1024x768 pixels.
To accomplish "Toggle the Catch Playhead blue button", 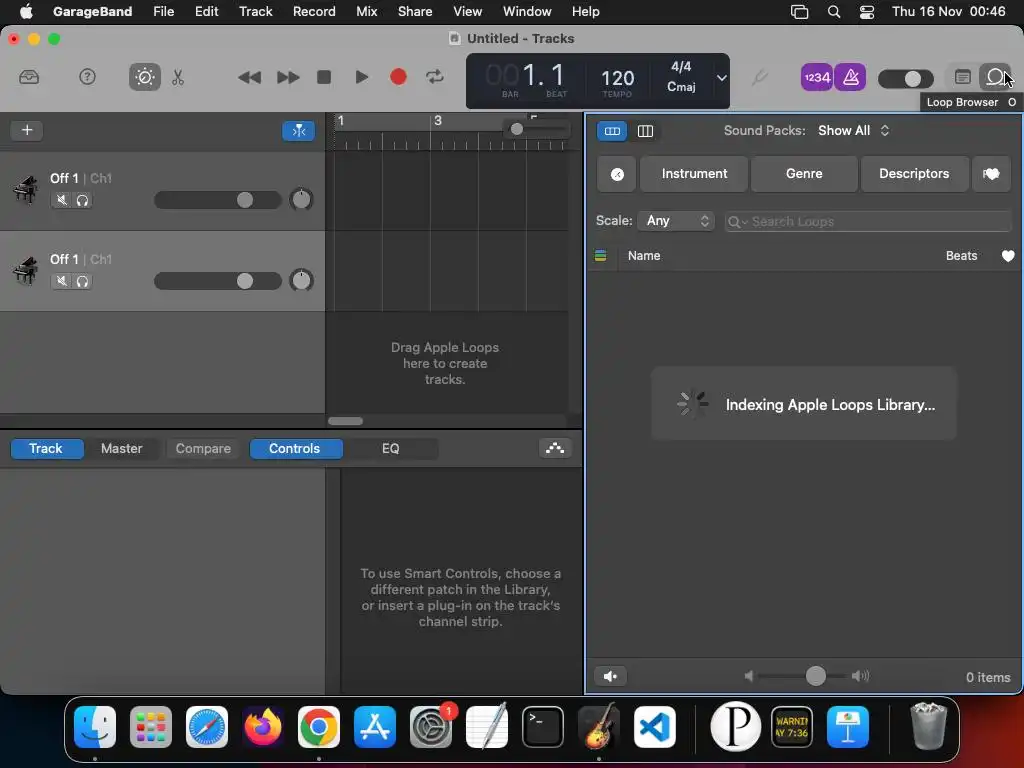I will pos(298,131).
